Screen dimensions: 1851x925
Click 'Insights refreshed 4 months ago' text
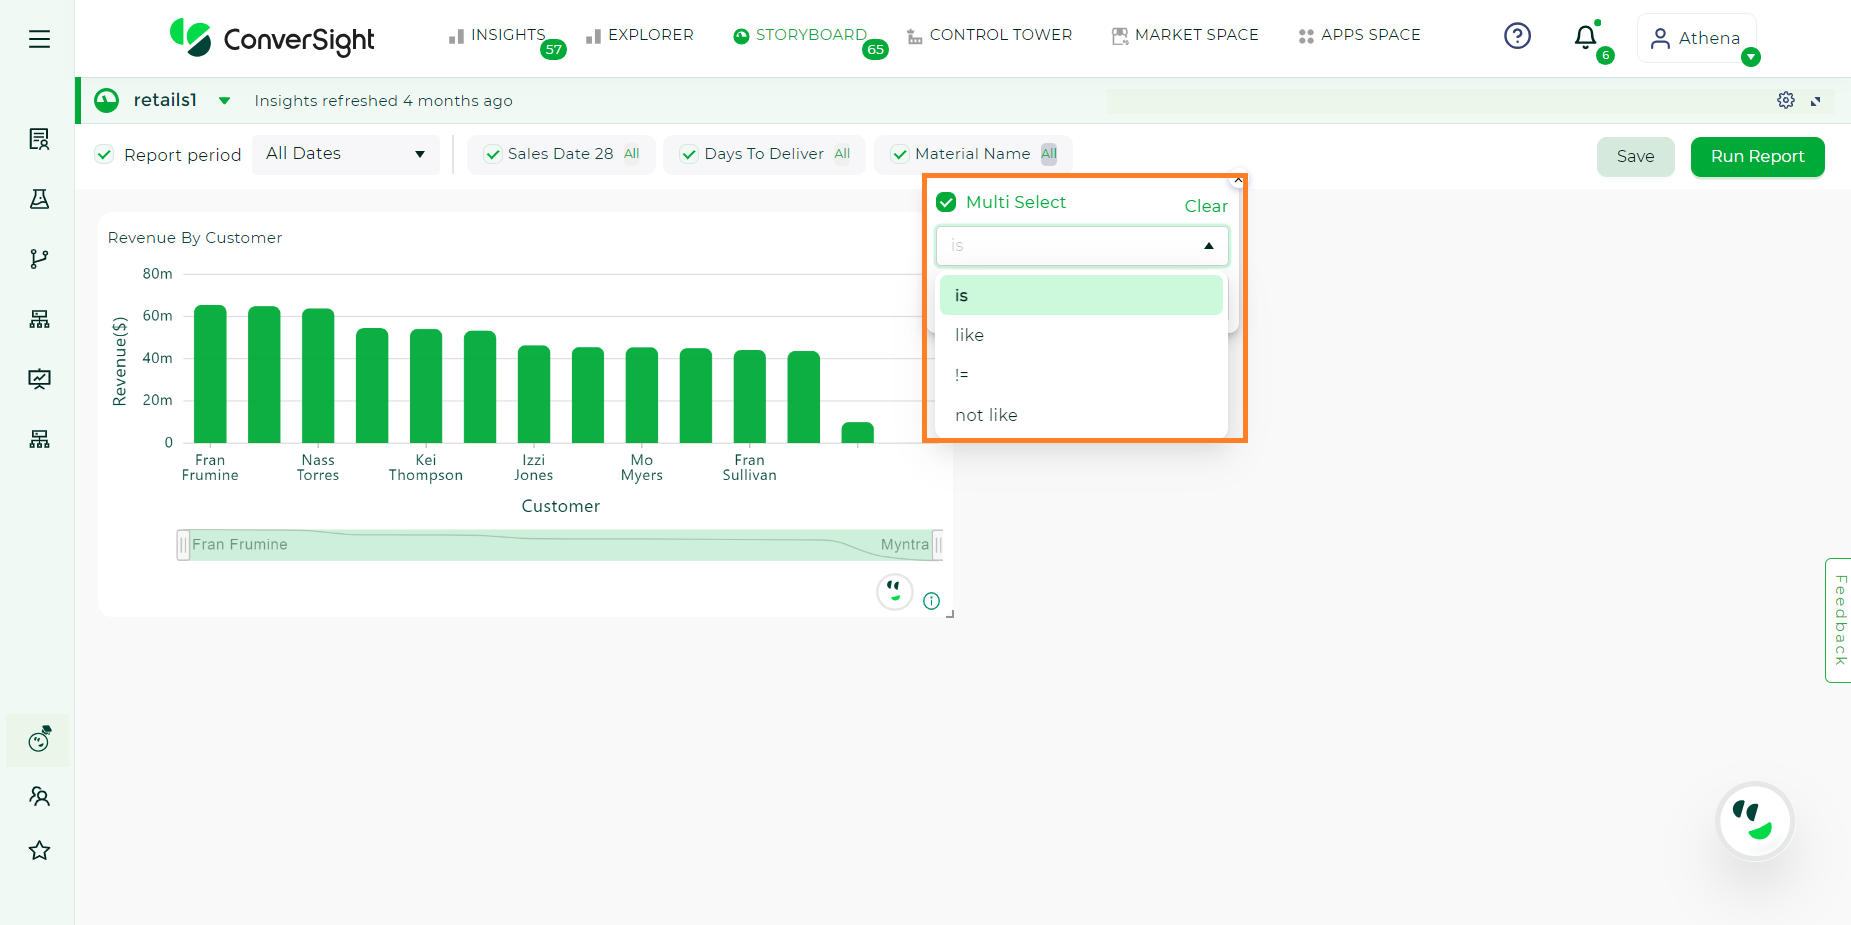click(383, 101)
